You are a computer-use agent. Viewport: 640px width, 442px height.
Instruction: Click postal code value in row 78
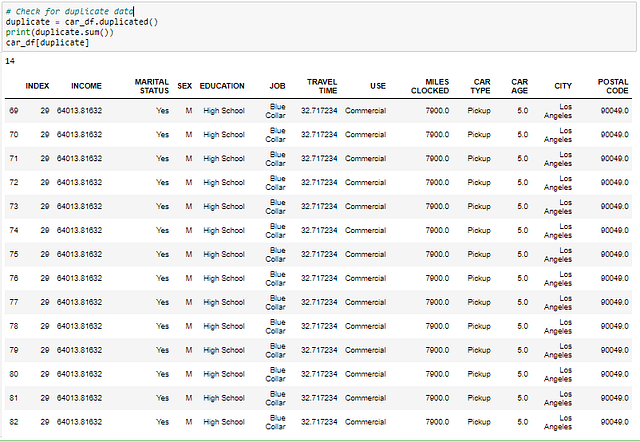(614, 326)
